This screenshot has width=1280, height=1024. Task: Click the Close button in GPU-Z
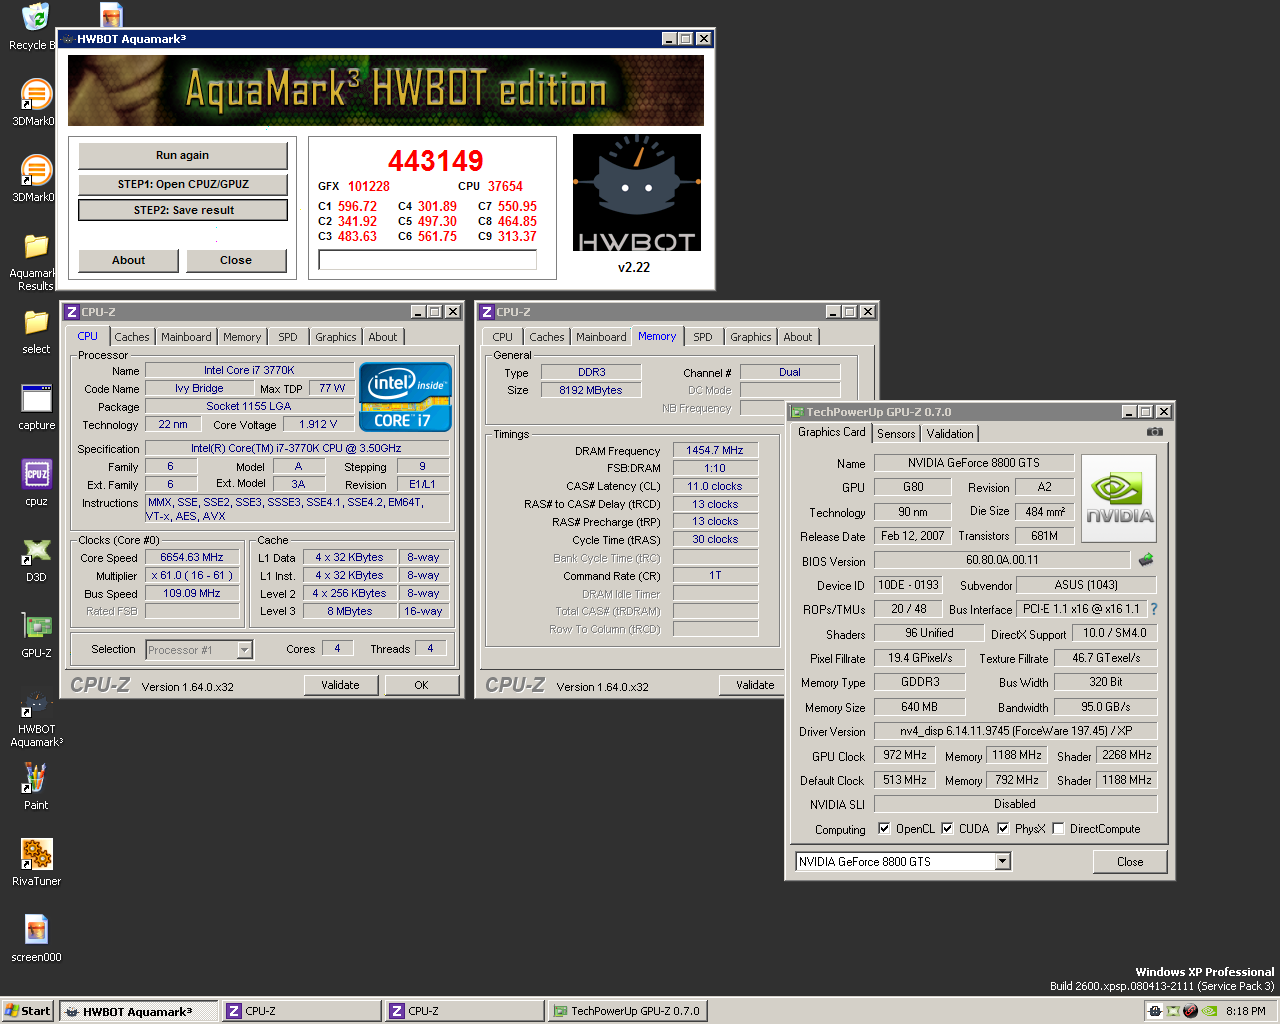1130,862
